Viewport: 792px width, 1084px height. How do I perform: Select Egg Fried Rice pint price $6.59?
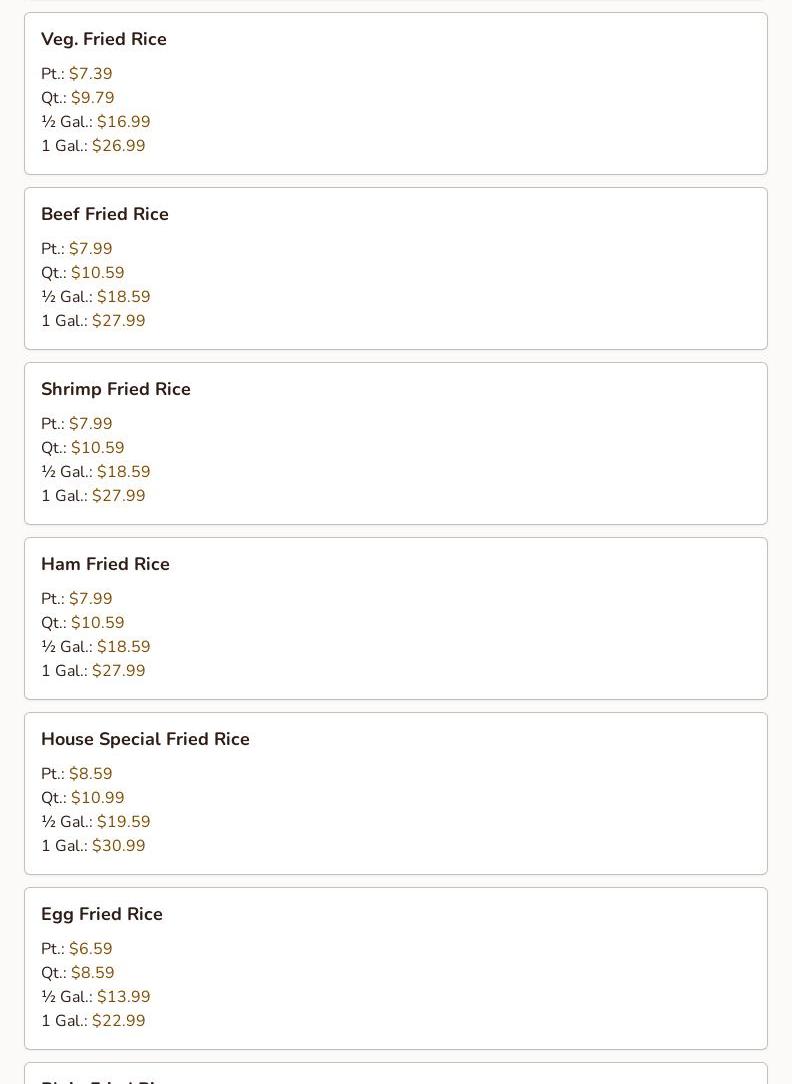(90, 949)
